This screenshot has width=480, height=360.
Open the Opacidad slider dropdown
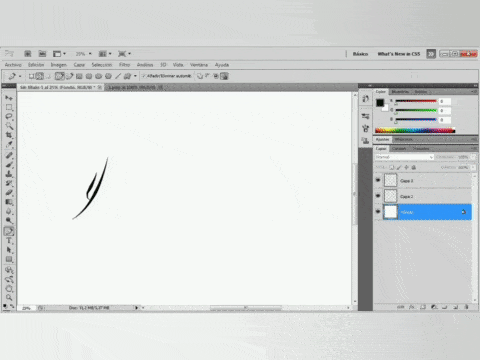473,157
